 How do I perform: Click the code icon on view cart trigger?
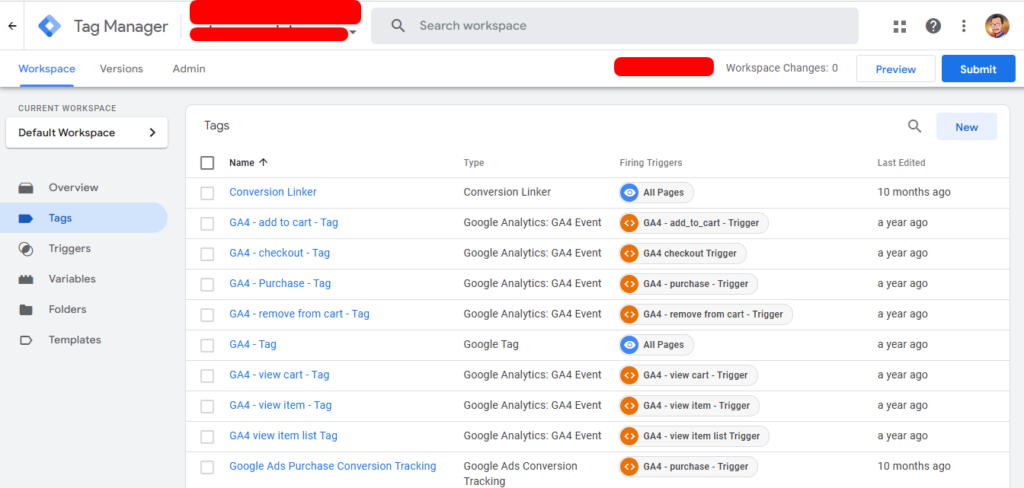(x=630, y=375)
